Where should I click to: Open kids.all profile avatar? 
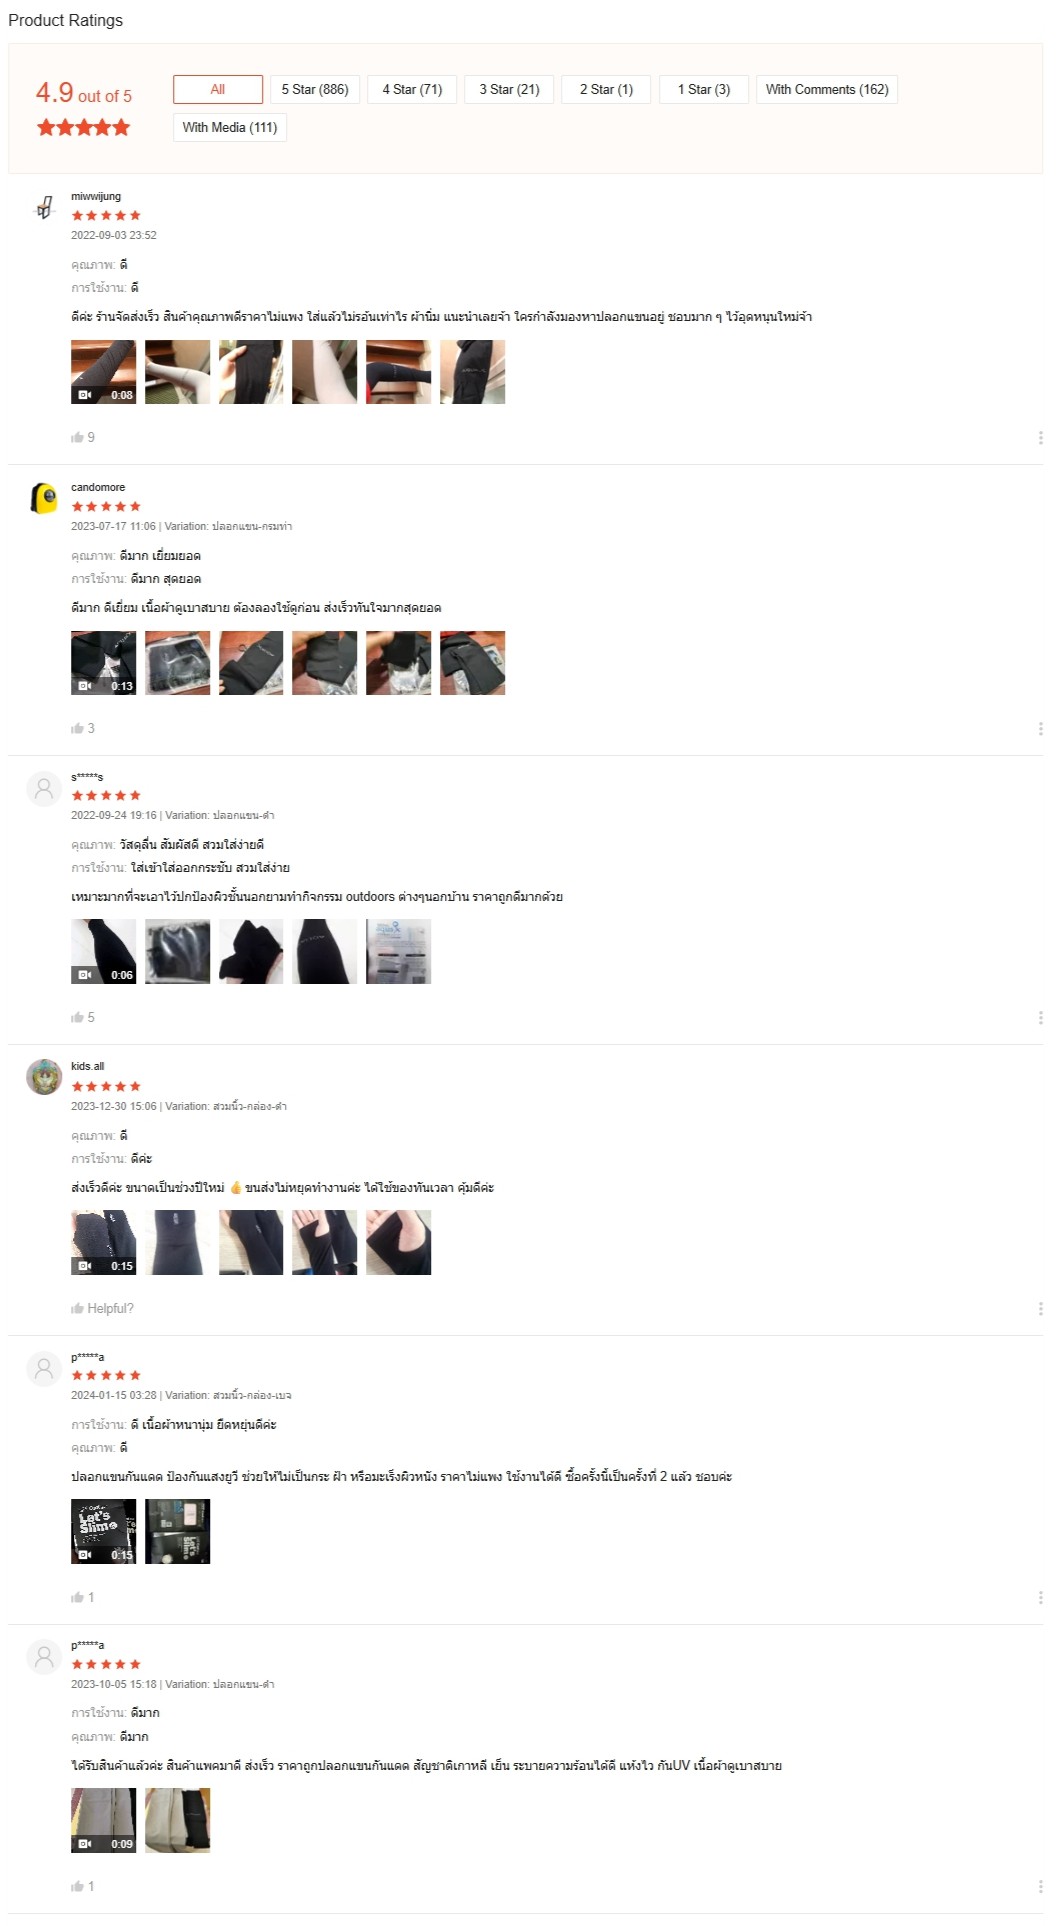tap(44, 1077)
